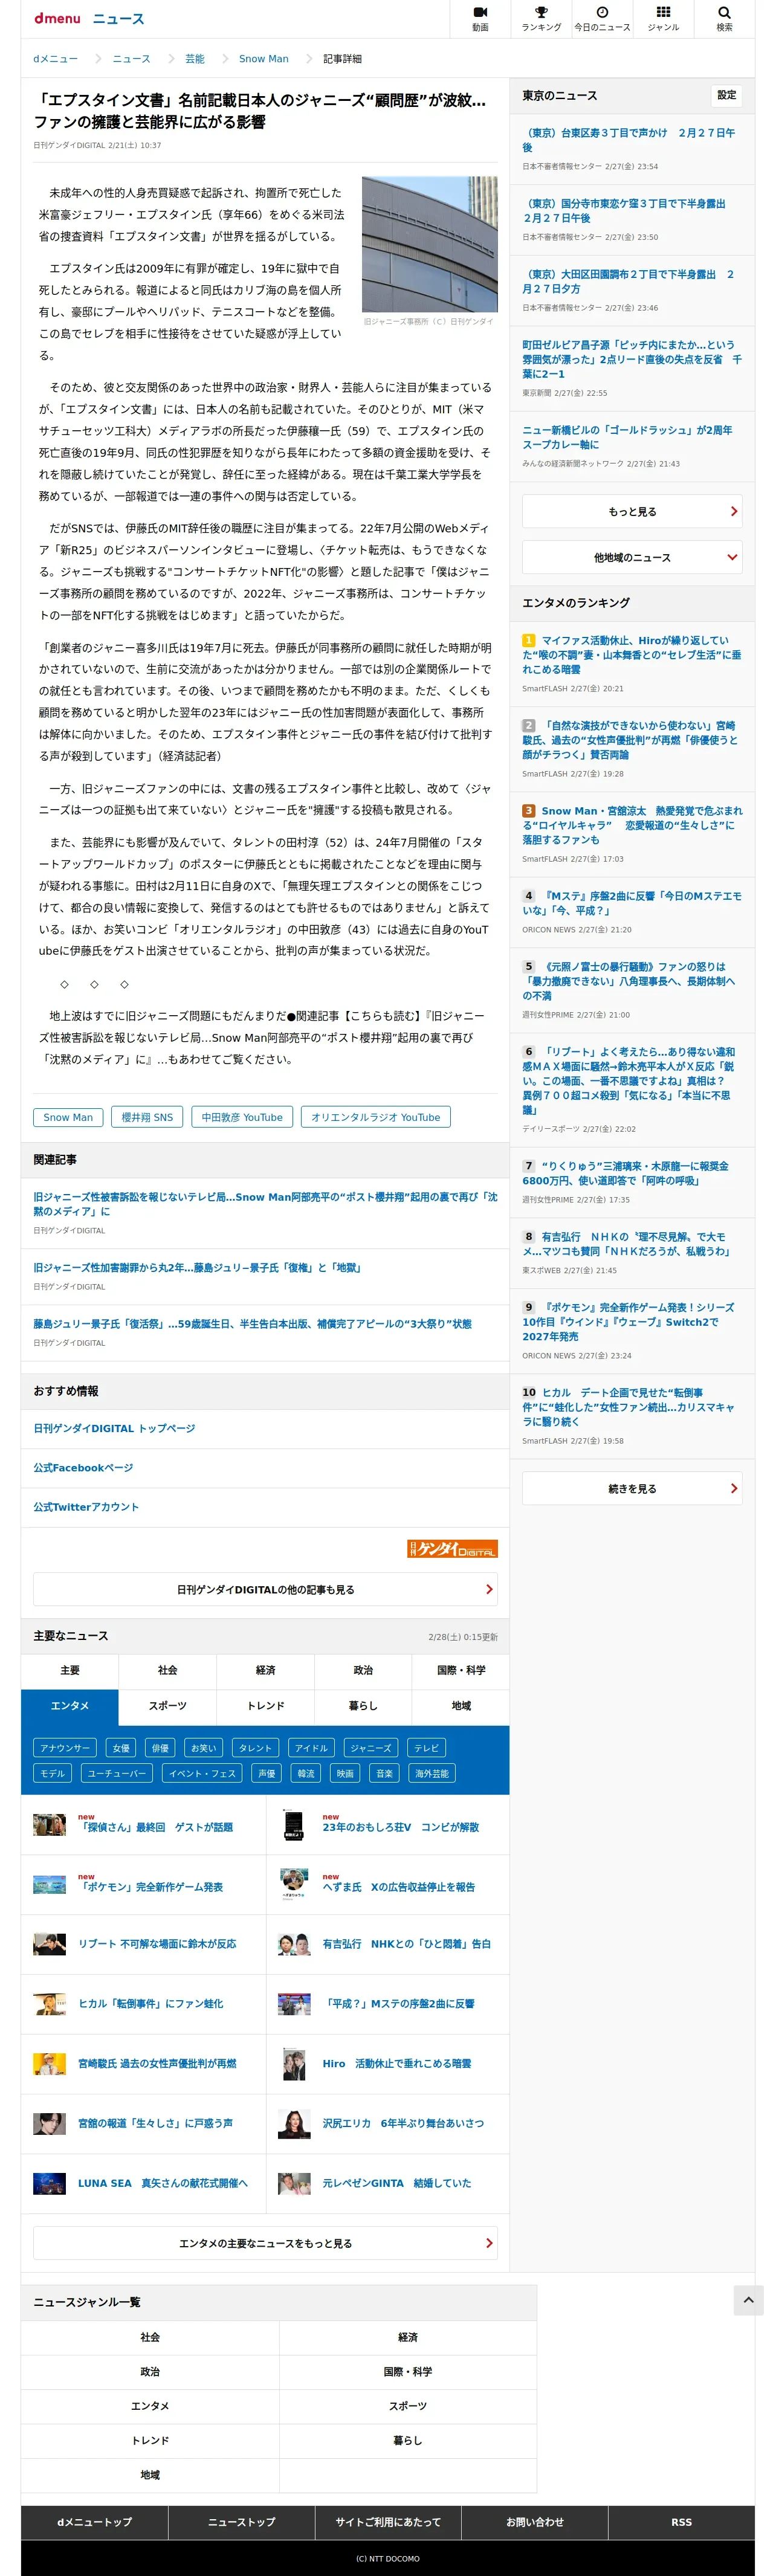Select the 社会 news tab
Screen dimensions: 776x2576
tap(168, 1670)
